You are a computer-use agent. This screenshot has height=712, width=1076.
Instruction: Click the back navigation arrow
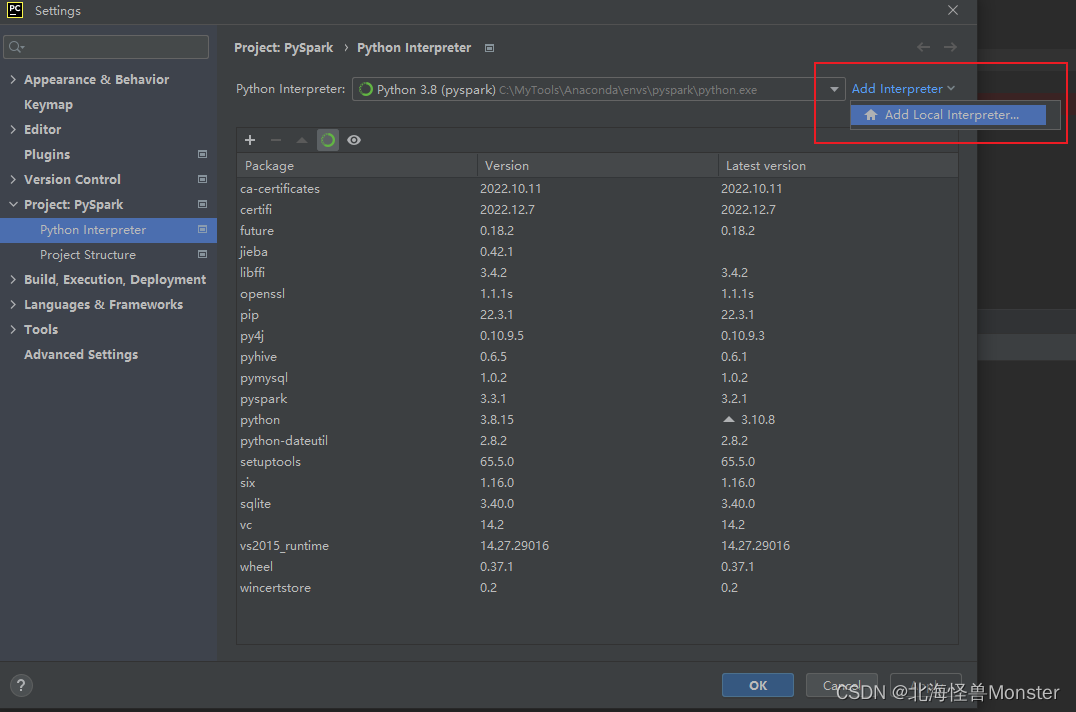924,47
